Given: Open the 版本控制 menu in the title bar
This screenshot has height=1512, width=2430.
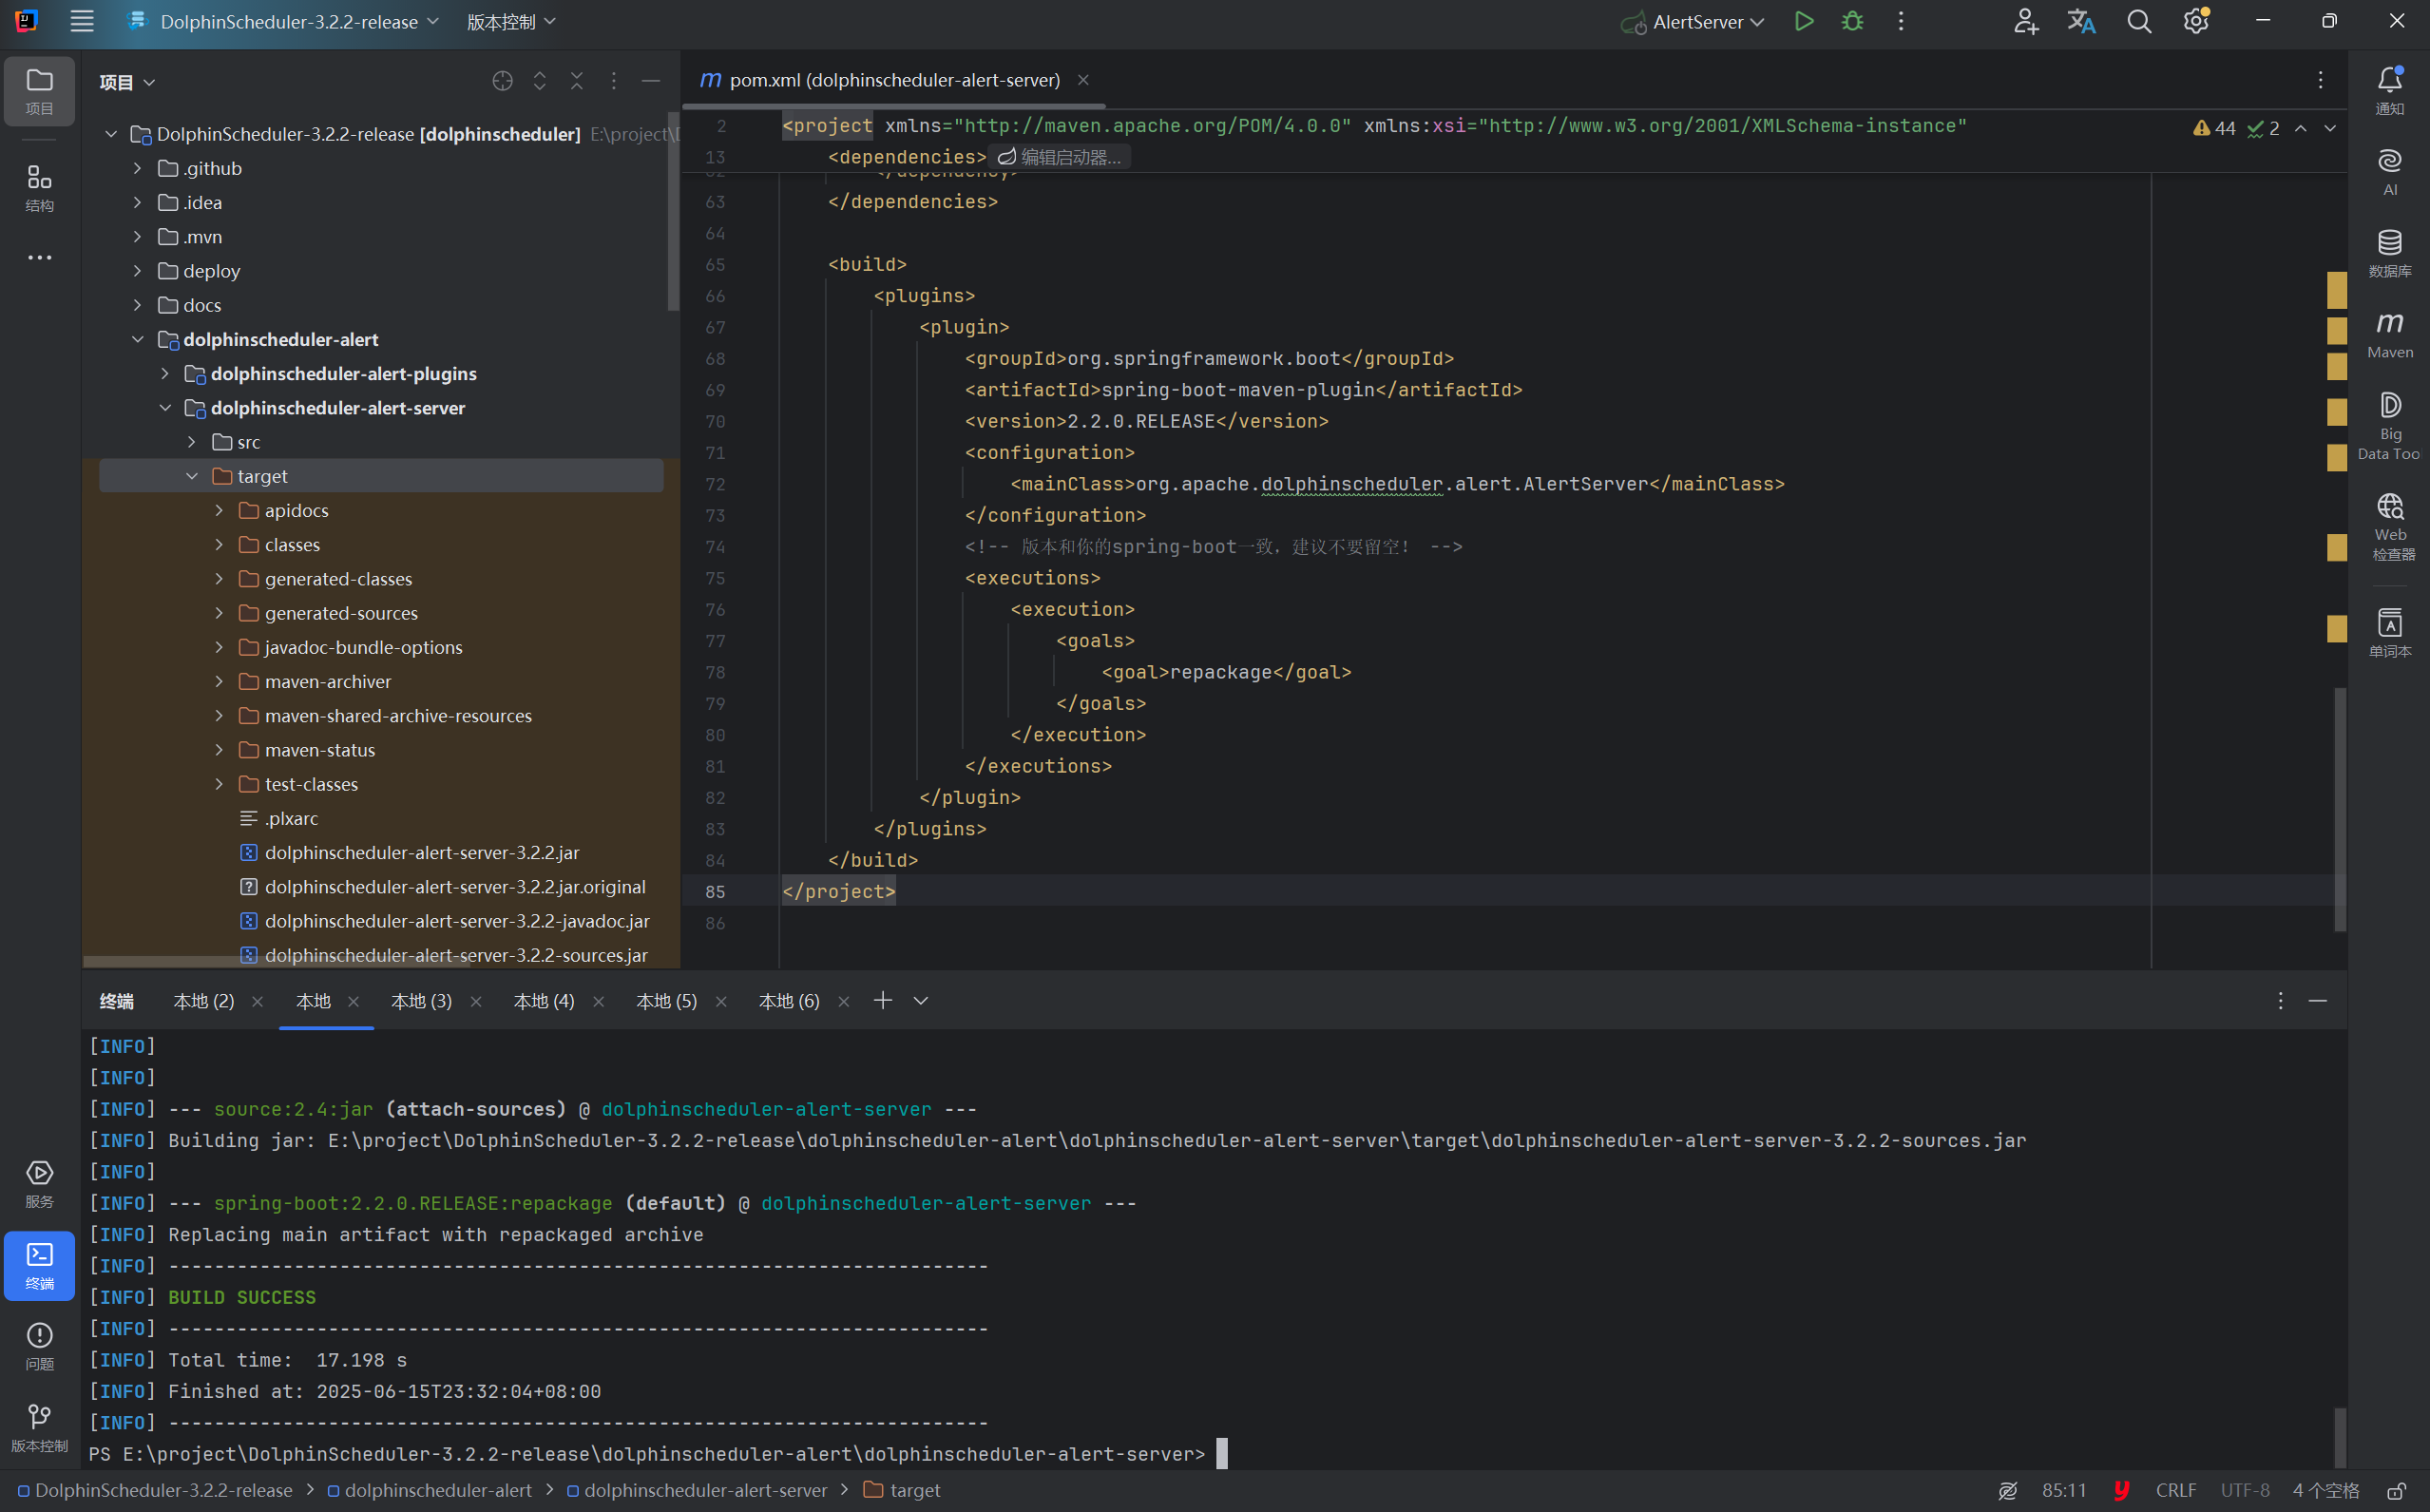Looking at the screenshot, I should pyautogui.click(x=511, y=21).
